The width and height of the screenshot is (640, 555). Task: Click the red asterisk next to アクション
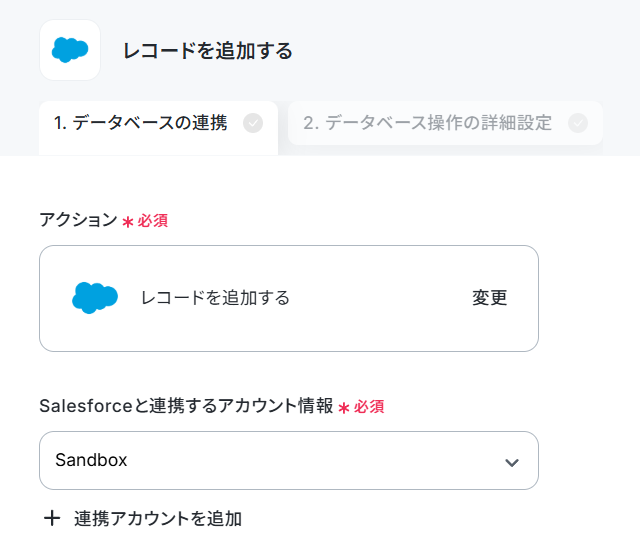(x=128, y=222)
